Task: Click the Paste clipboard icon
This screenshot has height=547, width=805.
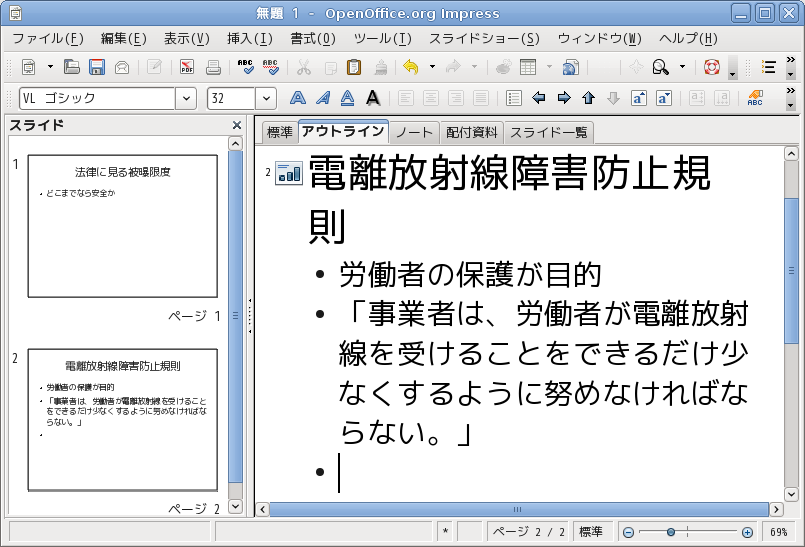Action: pos(354,67)
